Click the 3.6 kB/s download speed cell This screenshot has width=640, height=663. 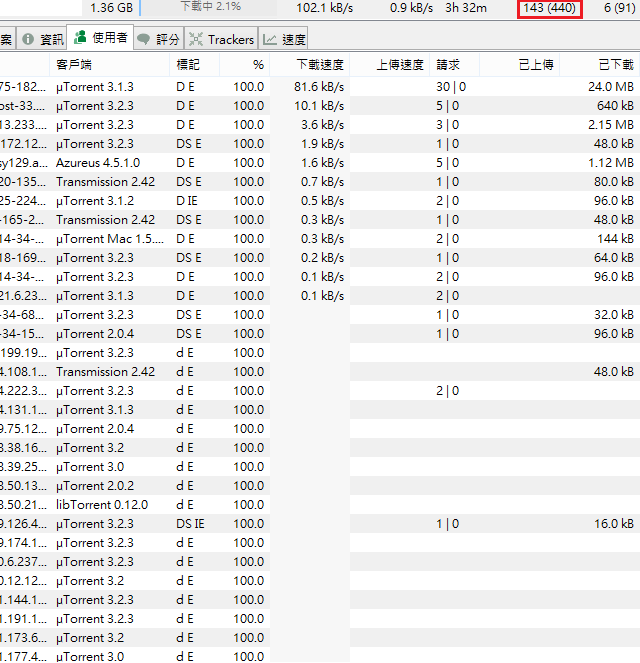click(323, 125)
